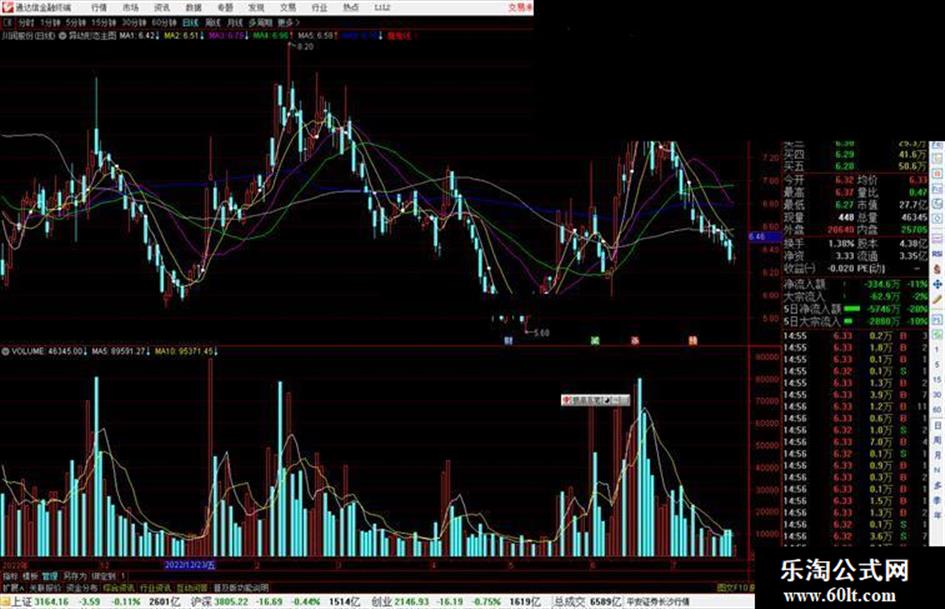Click the 另存为 button below the chart
The height and width of the screenshot is (609, 945).
[75, 576]
